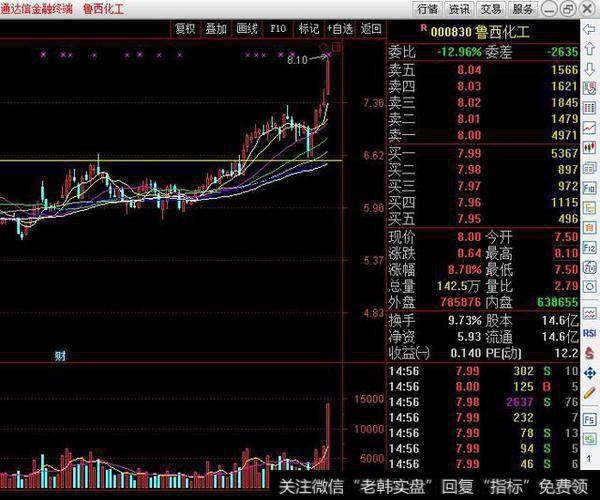Viewport: 600px width, 500px height.
Task: Open the 资讯 menu
Action: tap(459, 9)
